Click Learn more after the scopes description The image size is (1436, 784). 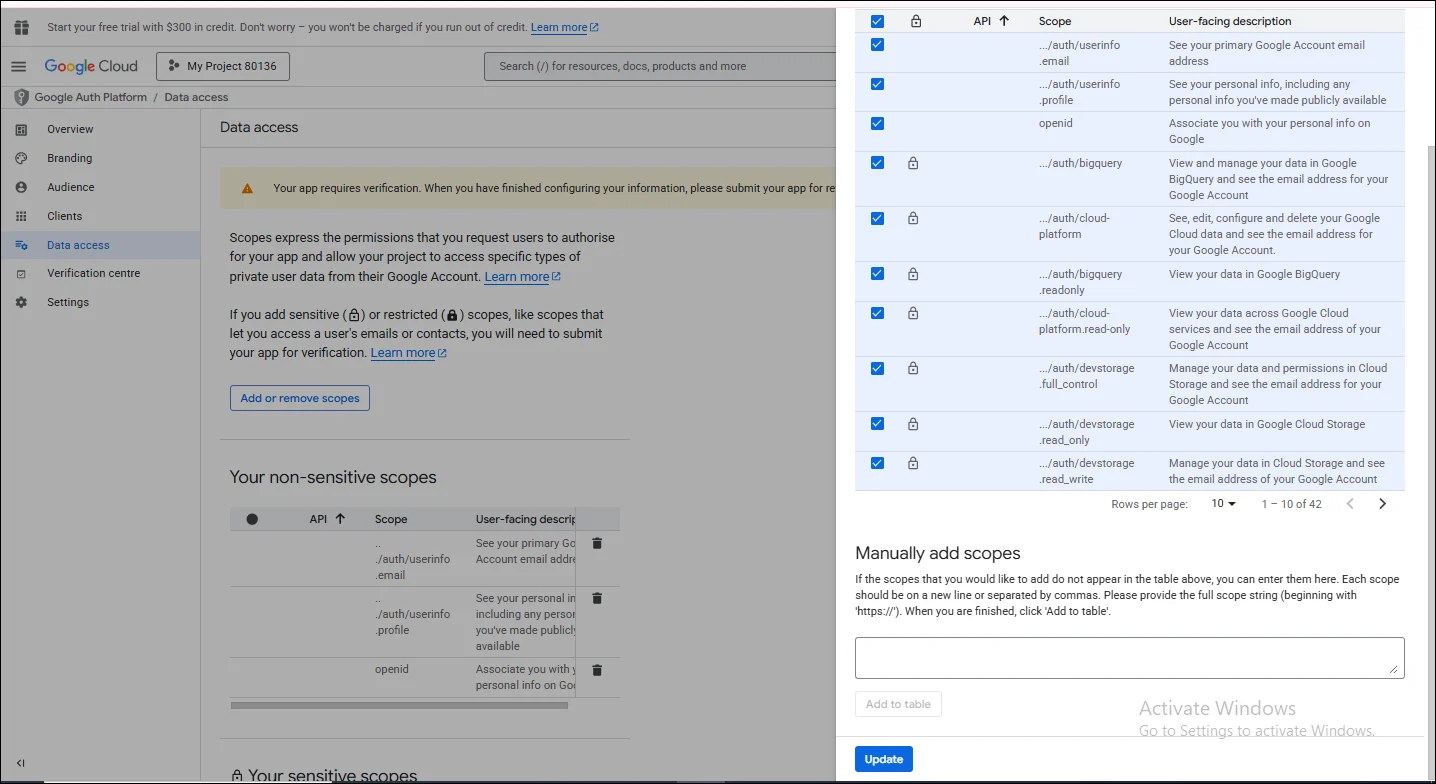click(523, 277)
